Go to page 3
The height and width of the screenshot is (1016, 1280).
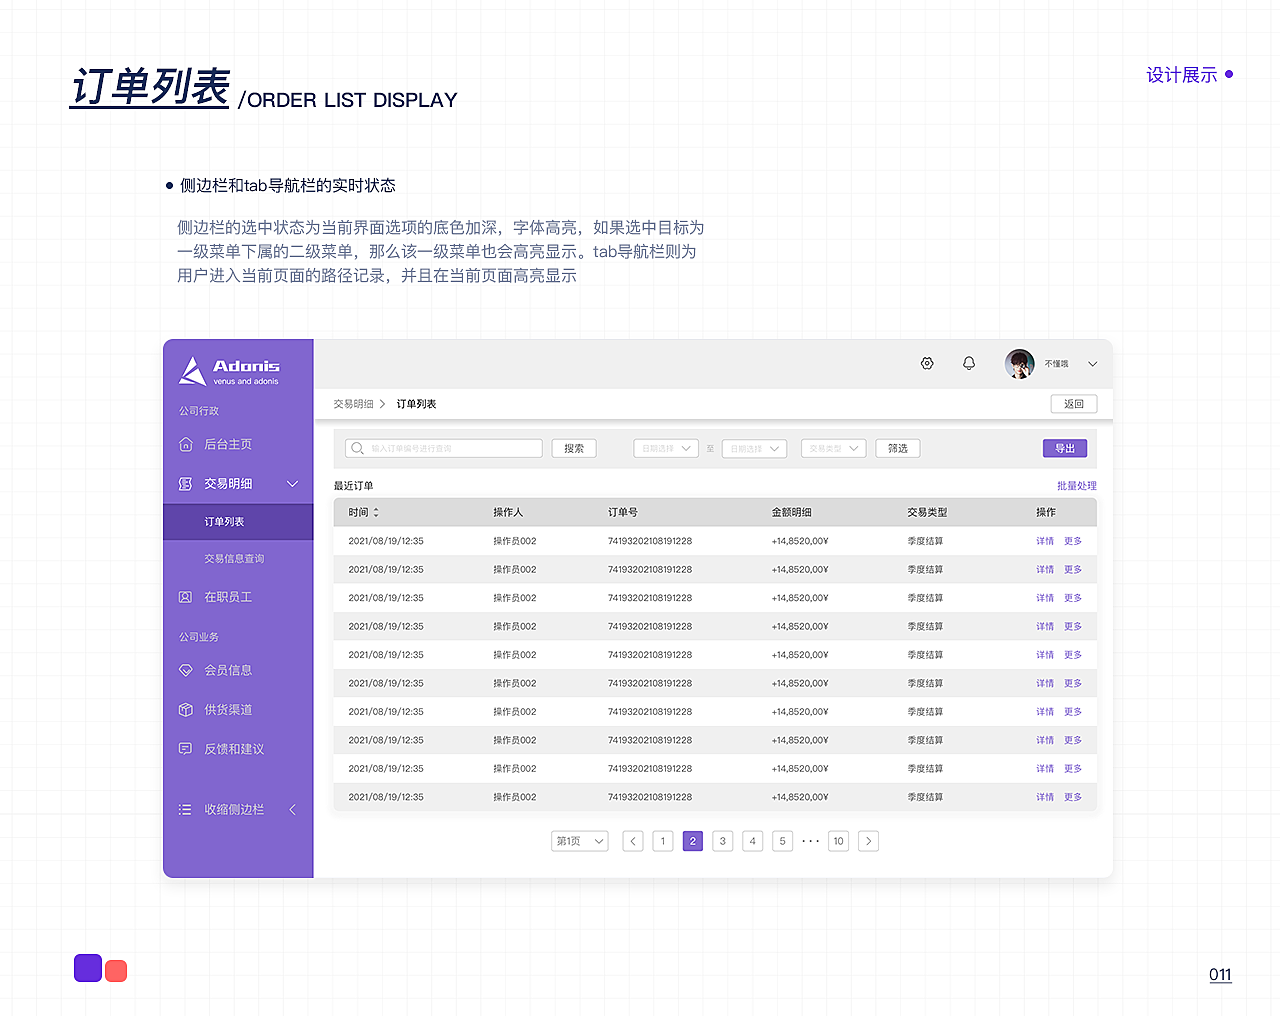pos(723,841)
